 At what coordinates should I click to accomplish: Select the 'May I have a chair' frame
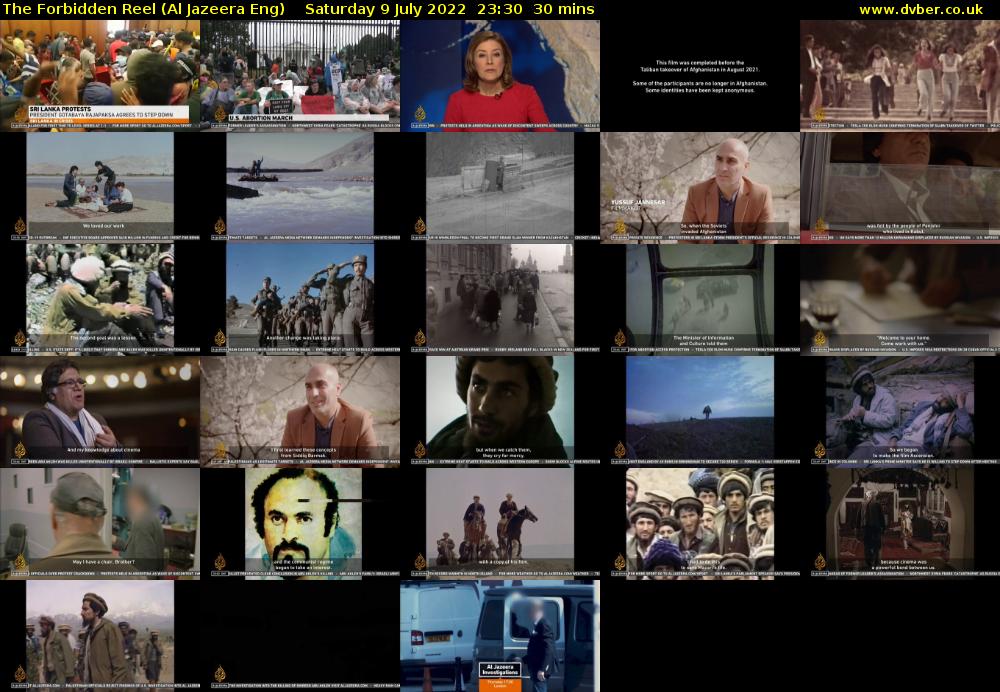point(100,524)
